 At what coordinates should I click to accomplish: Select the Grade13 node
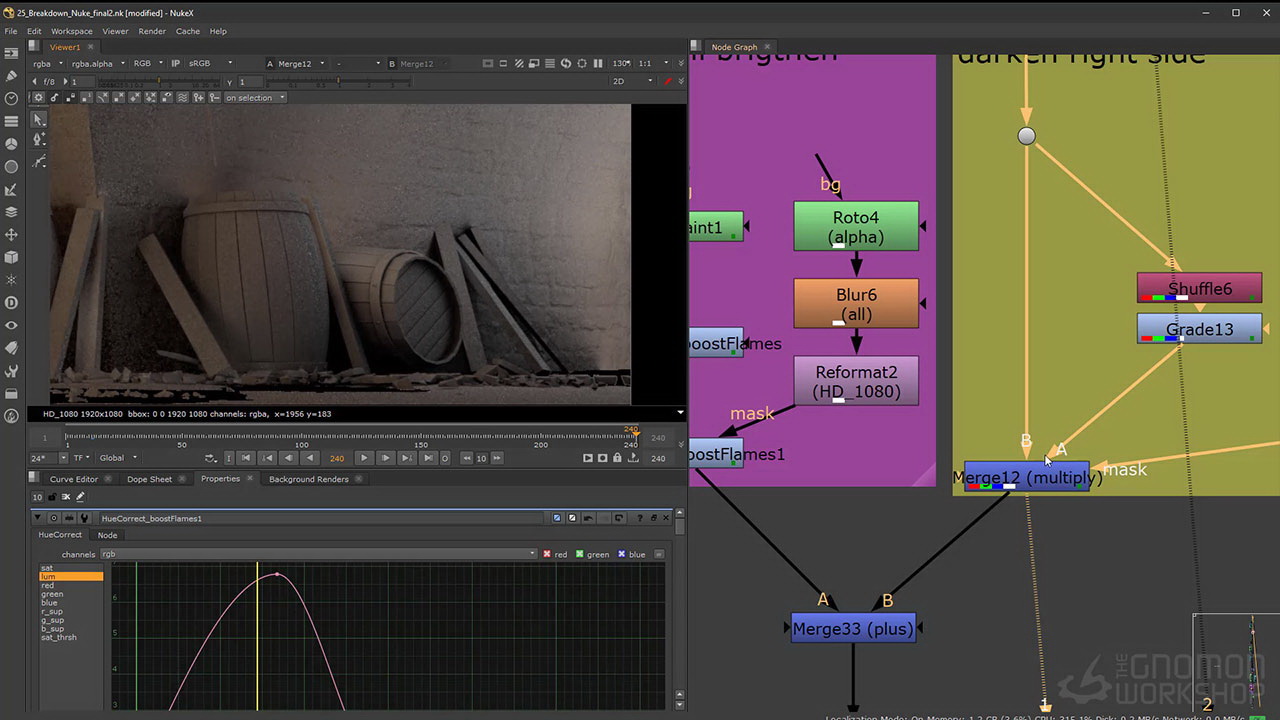pyautogui.click(x=1199, y=329)
